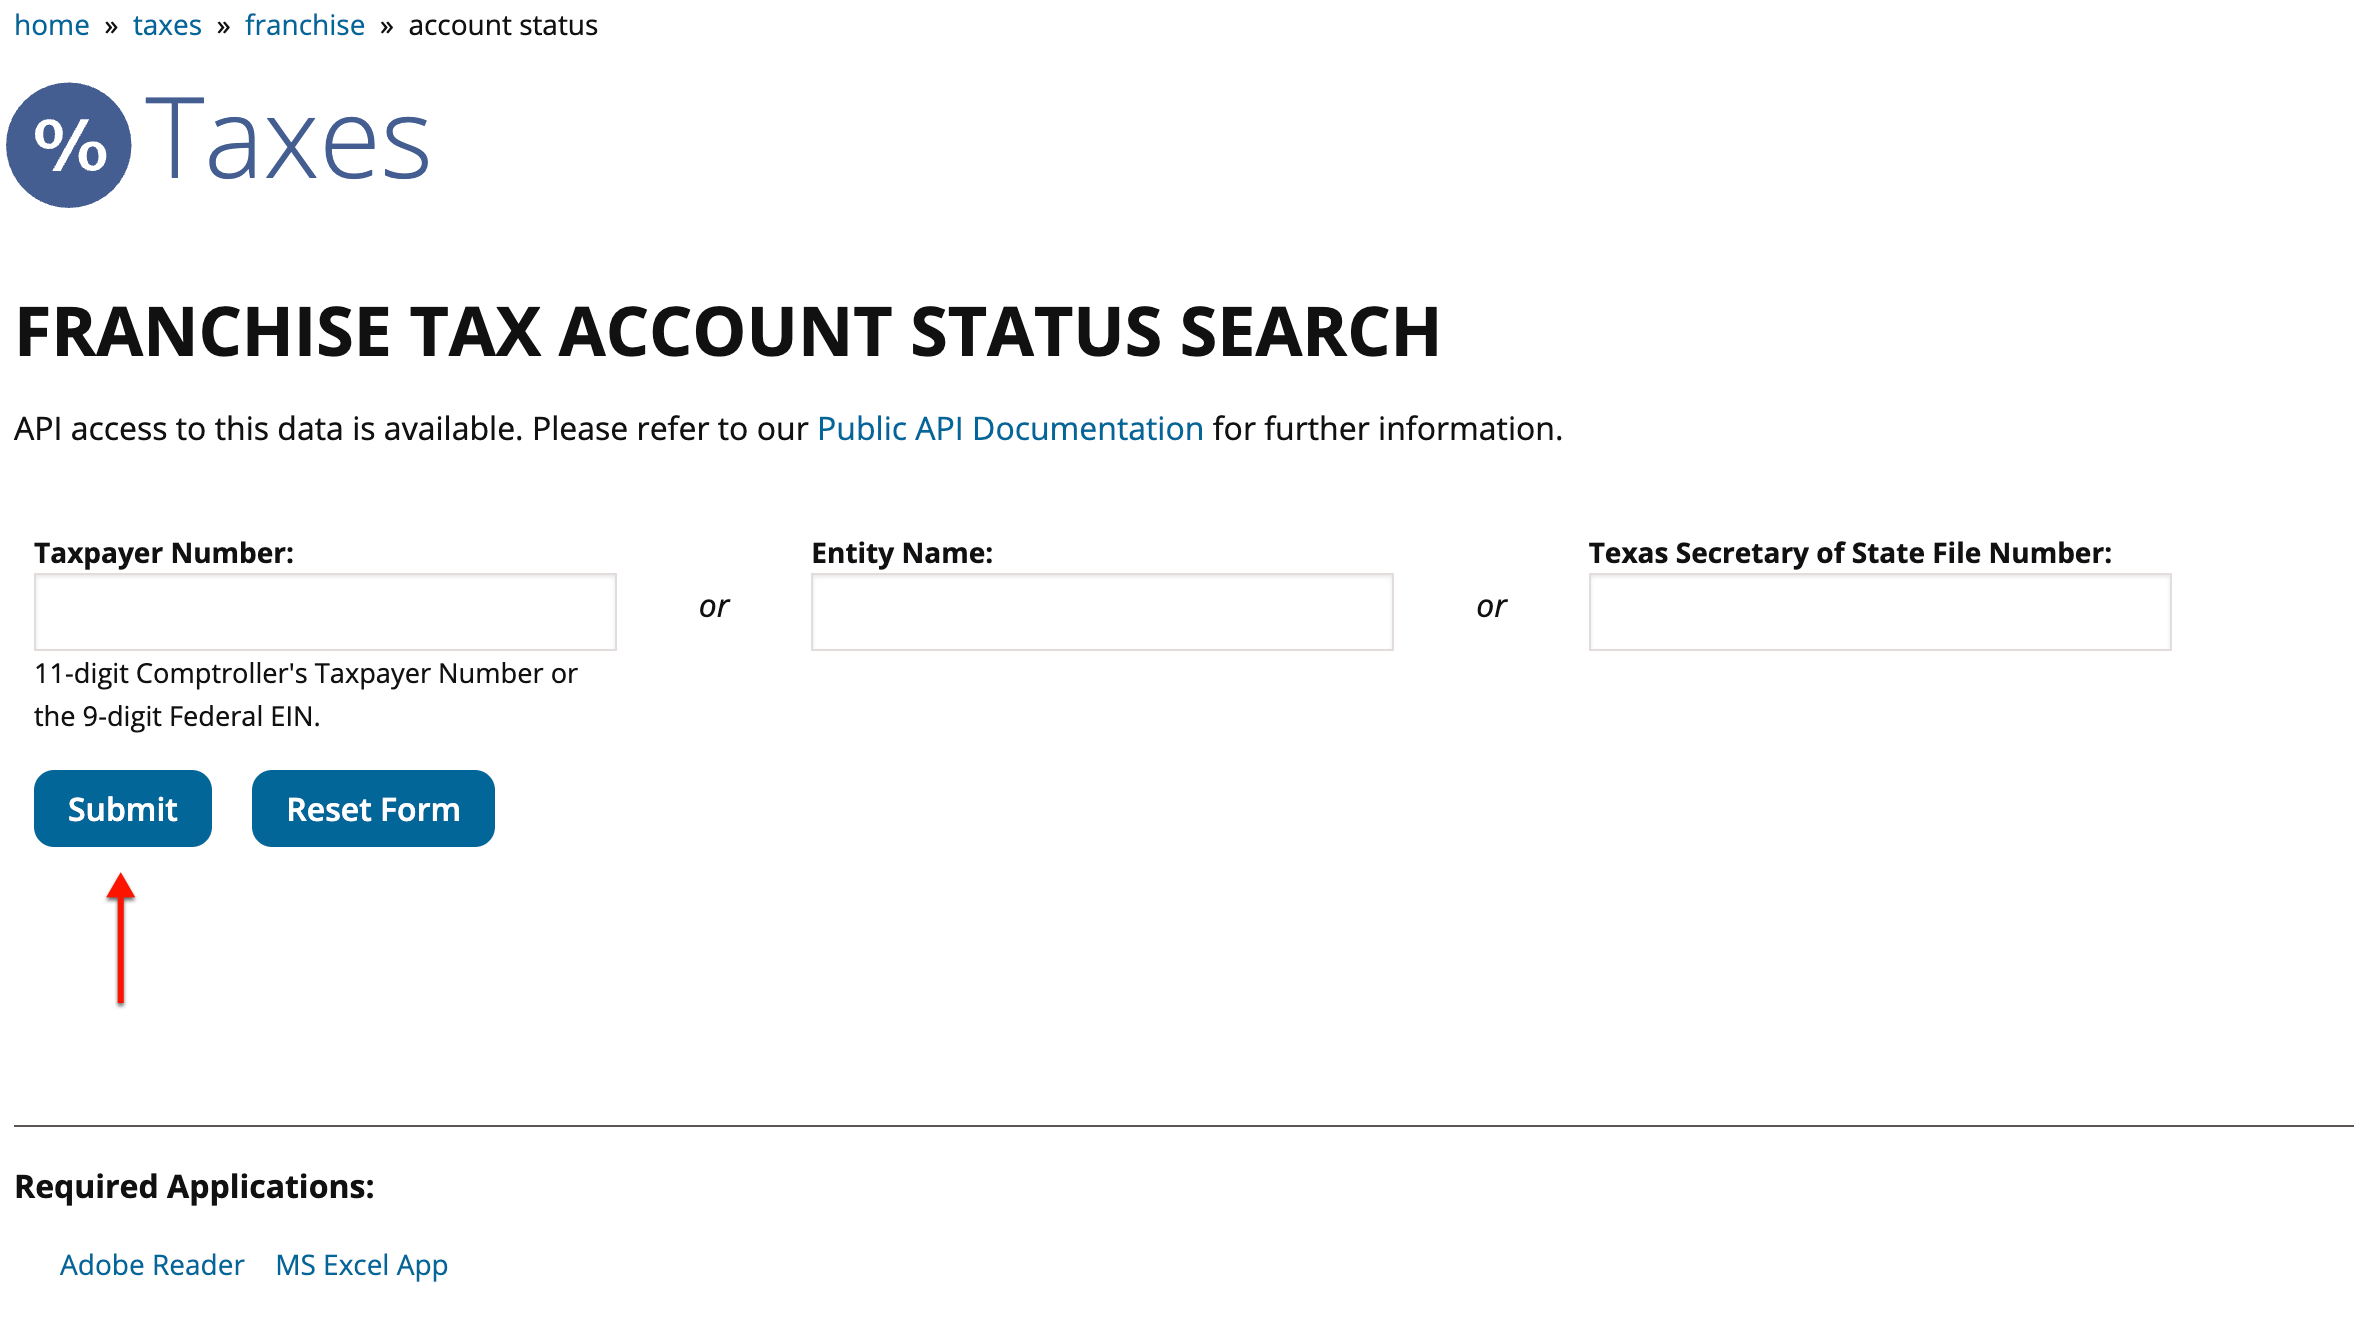Click the Required Applications heading

coord(194,1187)
